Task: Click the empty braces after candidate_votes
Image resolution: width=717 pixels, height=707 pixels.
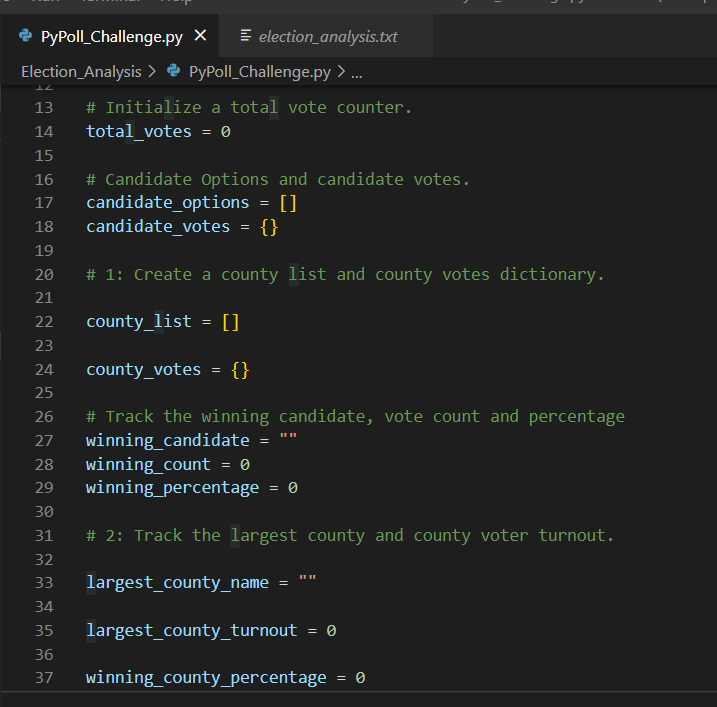Action: click(269, 227)
